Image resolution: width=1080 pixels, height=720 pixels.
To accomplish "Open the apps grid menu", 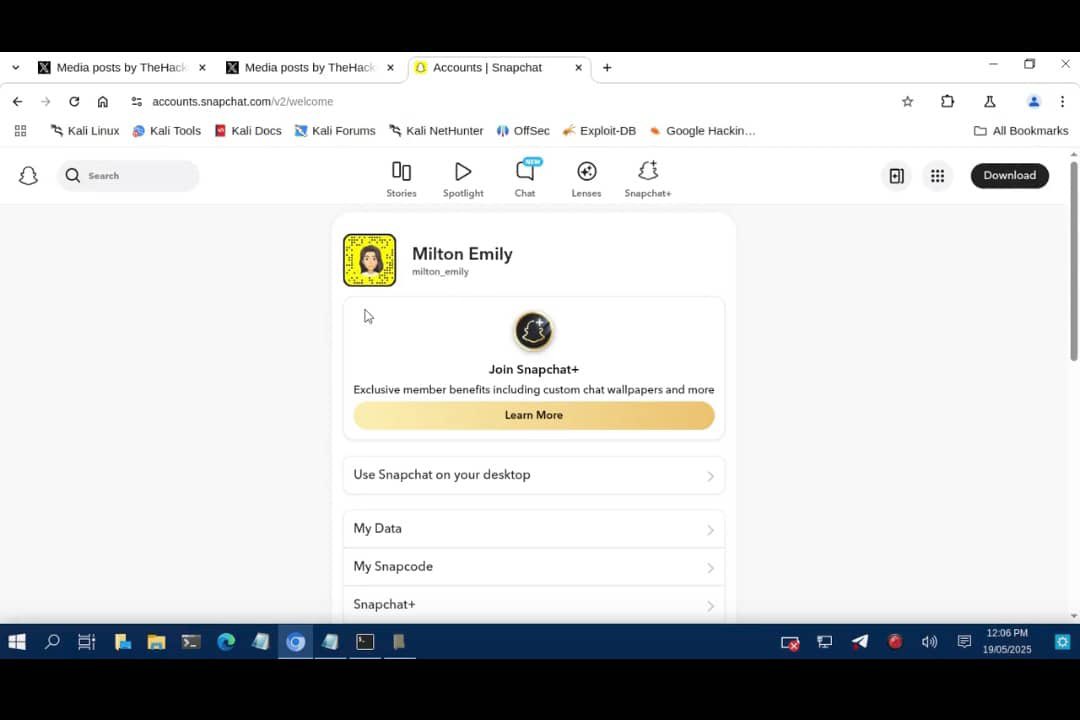I will click(937, 176).
